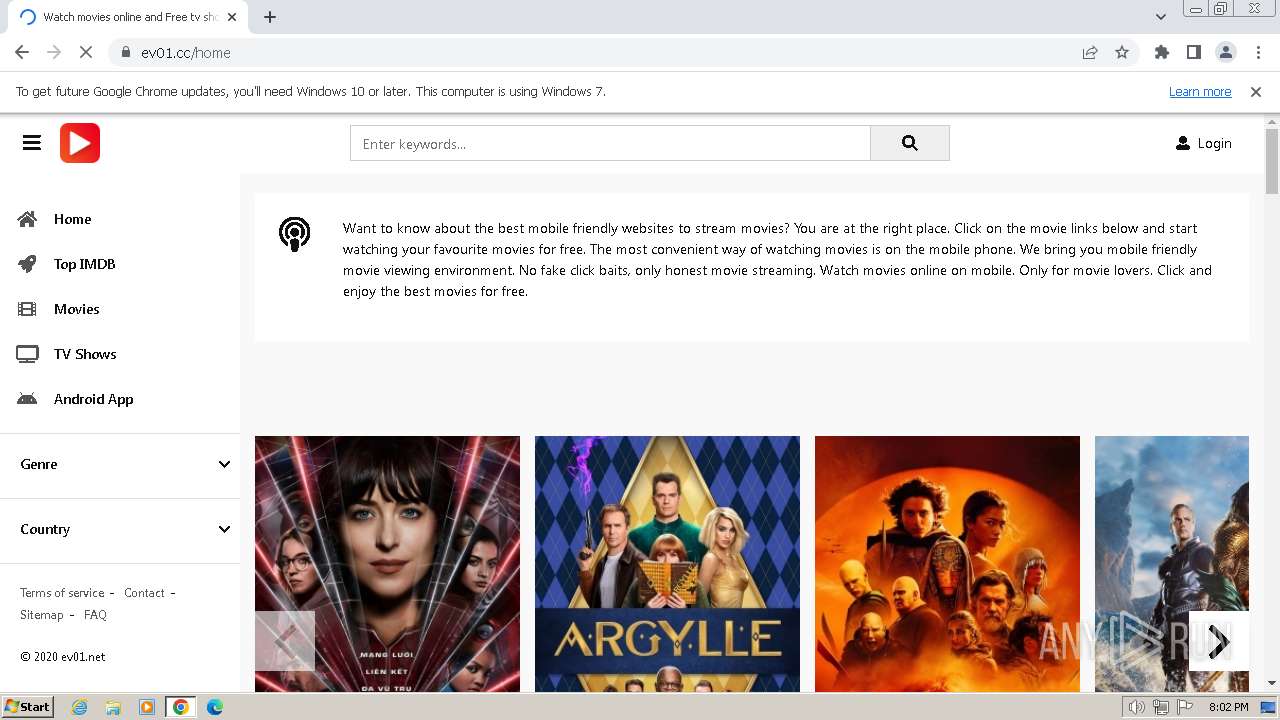Click the volume speaker tray icon

pyautogui.click(x=1137, y=707)
